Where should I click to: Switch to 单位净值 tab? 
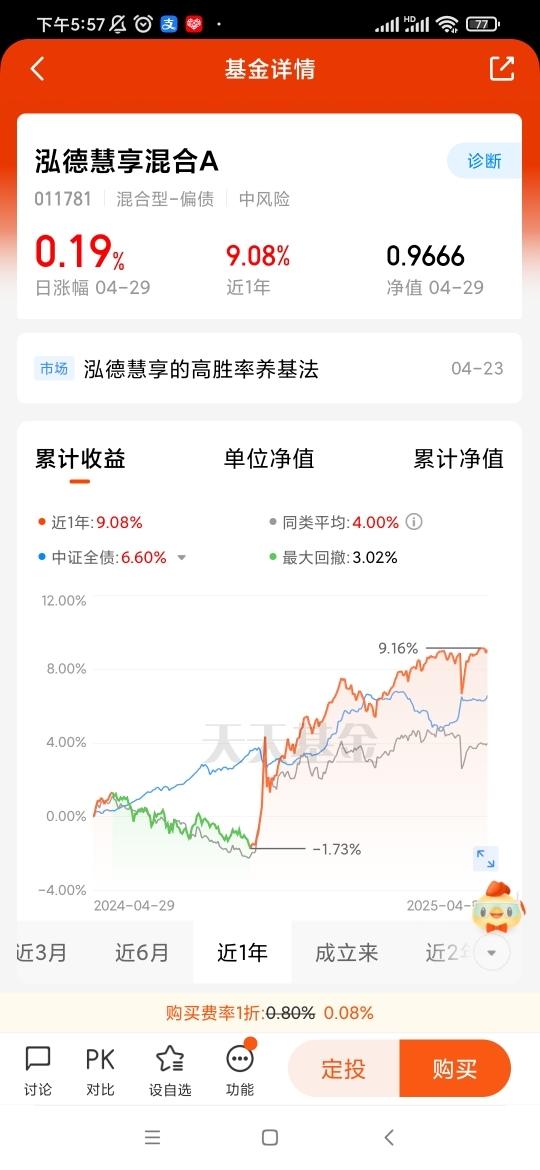[x=269, y=458]
